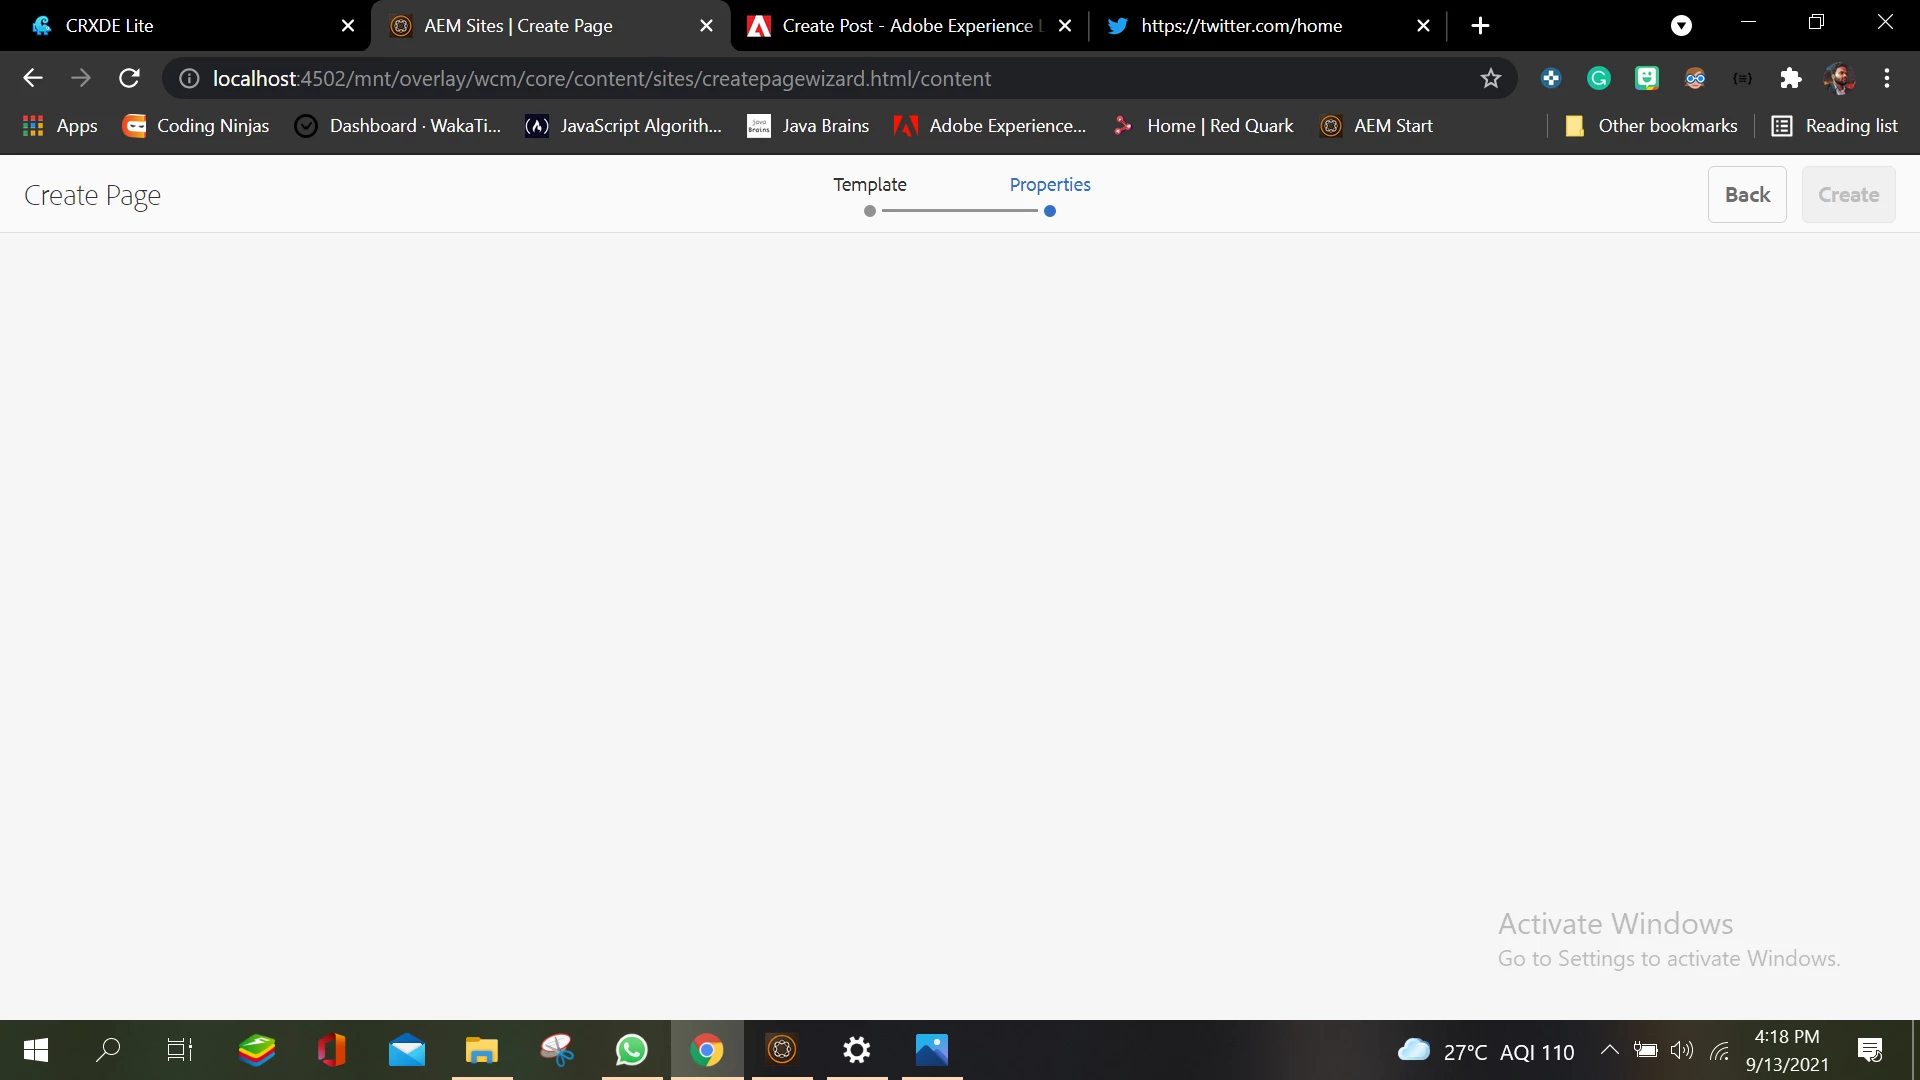Open WhatsApp from the taskbar
This screenshot has width=1920, height=1080.
point(631,1050)
